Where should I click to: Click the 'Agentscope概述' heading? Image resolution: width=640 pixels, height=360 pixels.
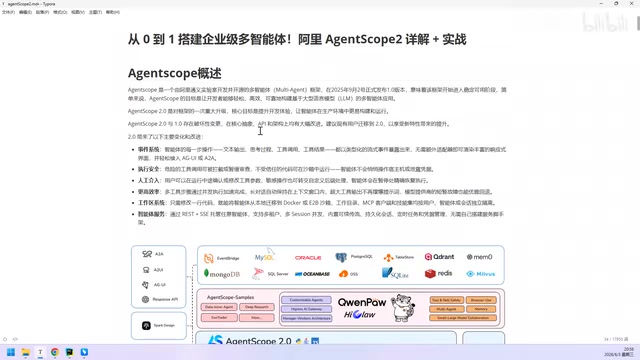pyautogui.click(x=175, y=73)
